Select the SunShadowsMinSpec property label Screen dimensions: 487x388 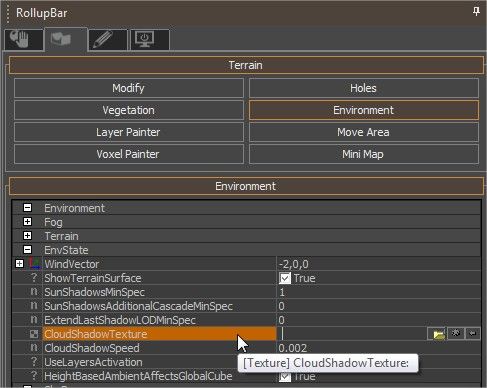click(94, 292)
